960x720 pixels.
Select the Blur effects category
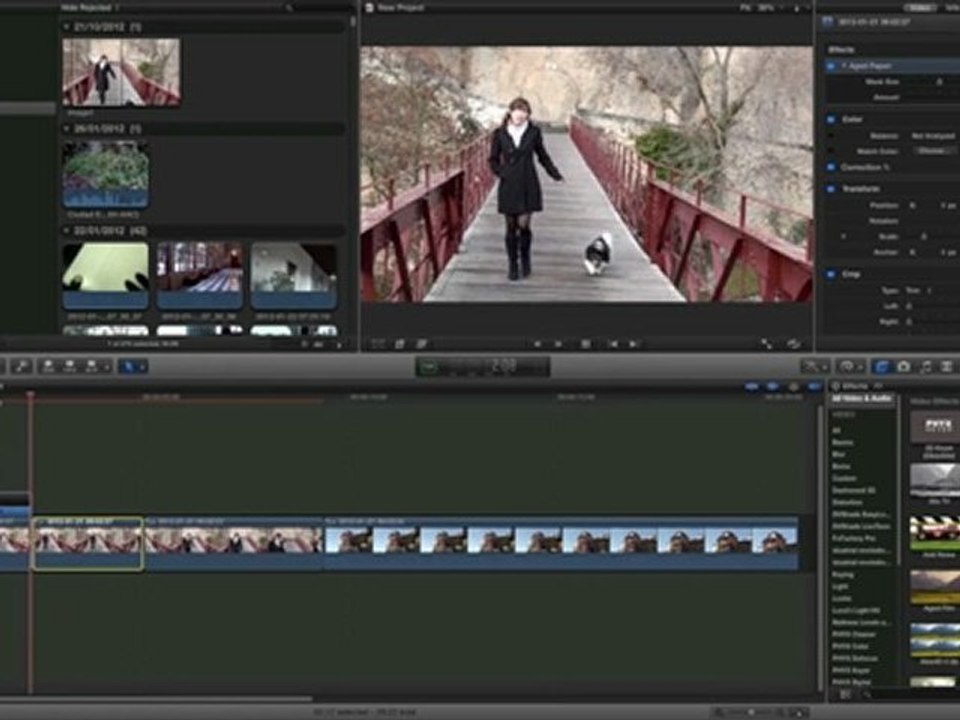839,453
